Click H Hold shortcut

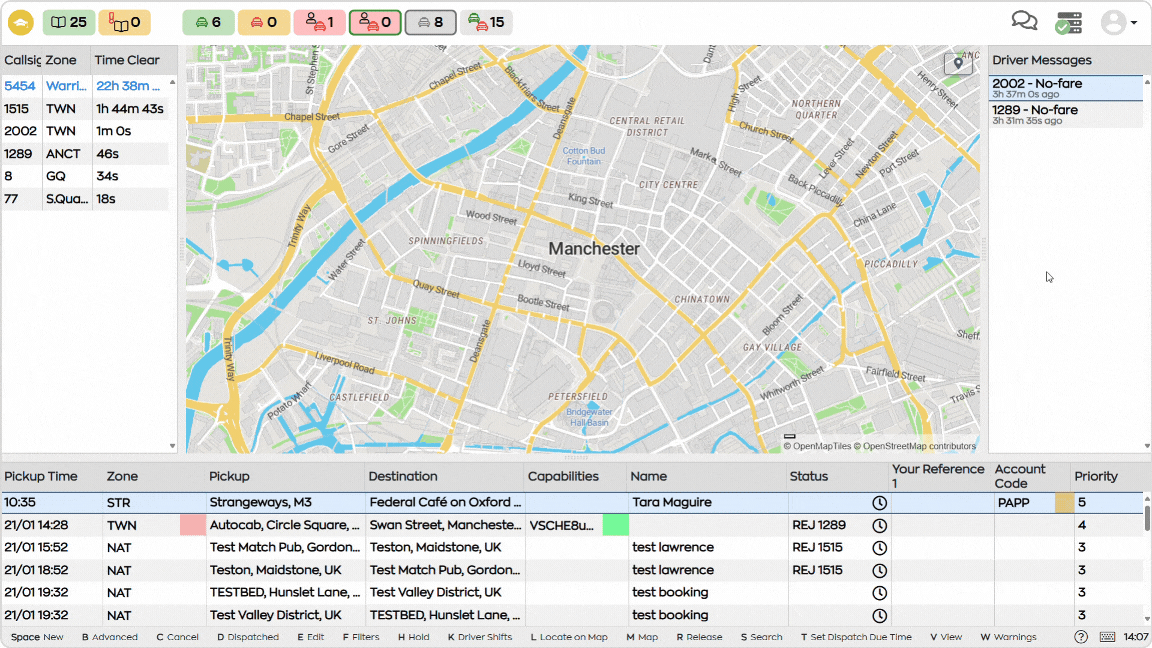(x=414, y=637)
